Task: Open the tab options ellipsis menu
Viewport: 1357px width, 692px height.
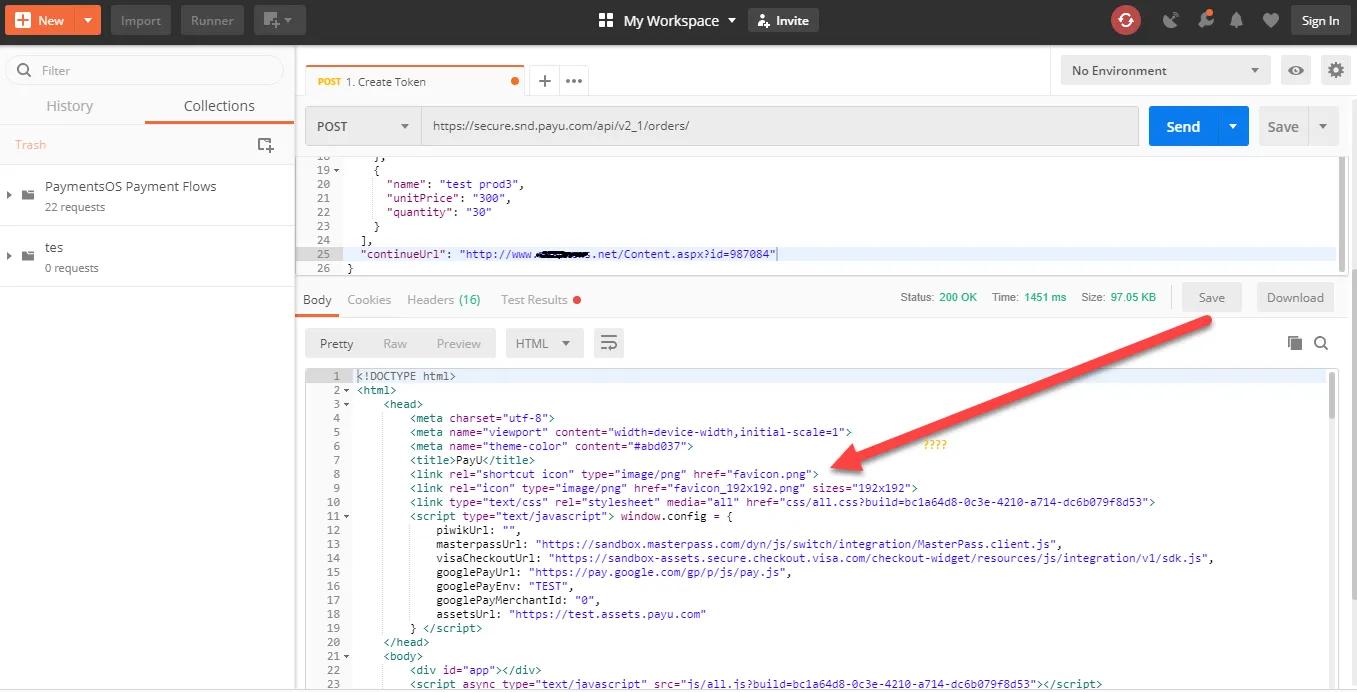Action: pyautogui.click(x=574, y=81)
